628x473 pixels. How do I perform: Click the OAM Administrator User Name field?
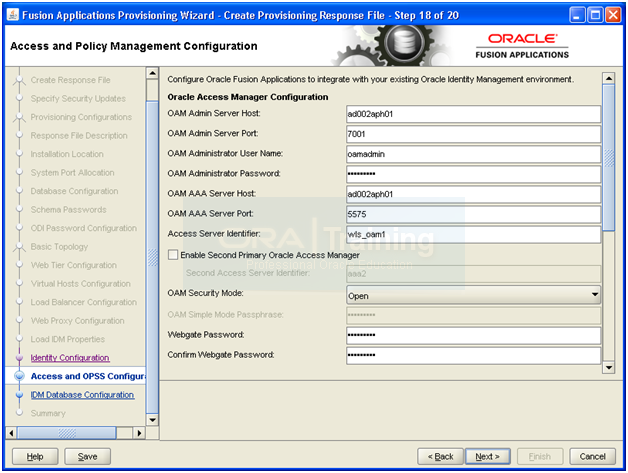[473, 154]
